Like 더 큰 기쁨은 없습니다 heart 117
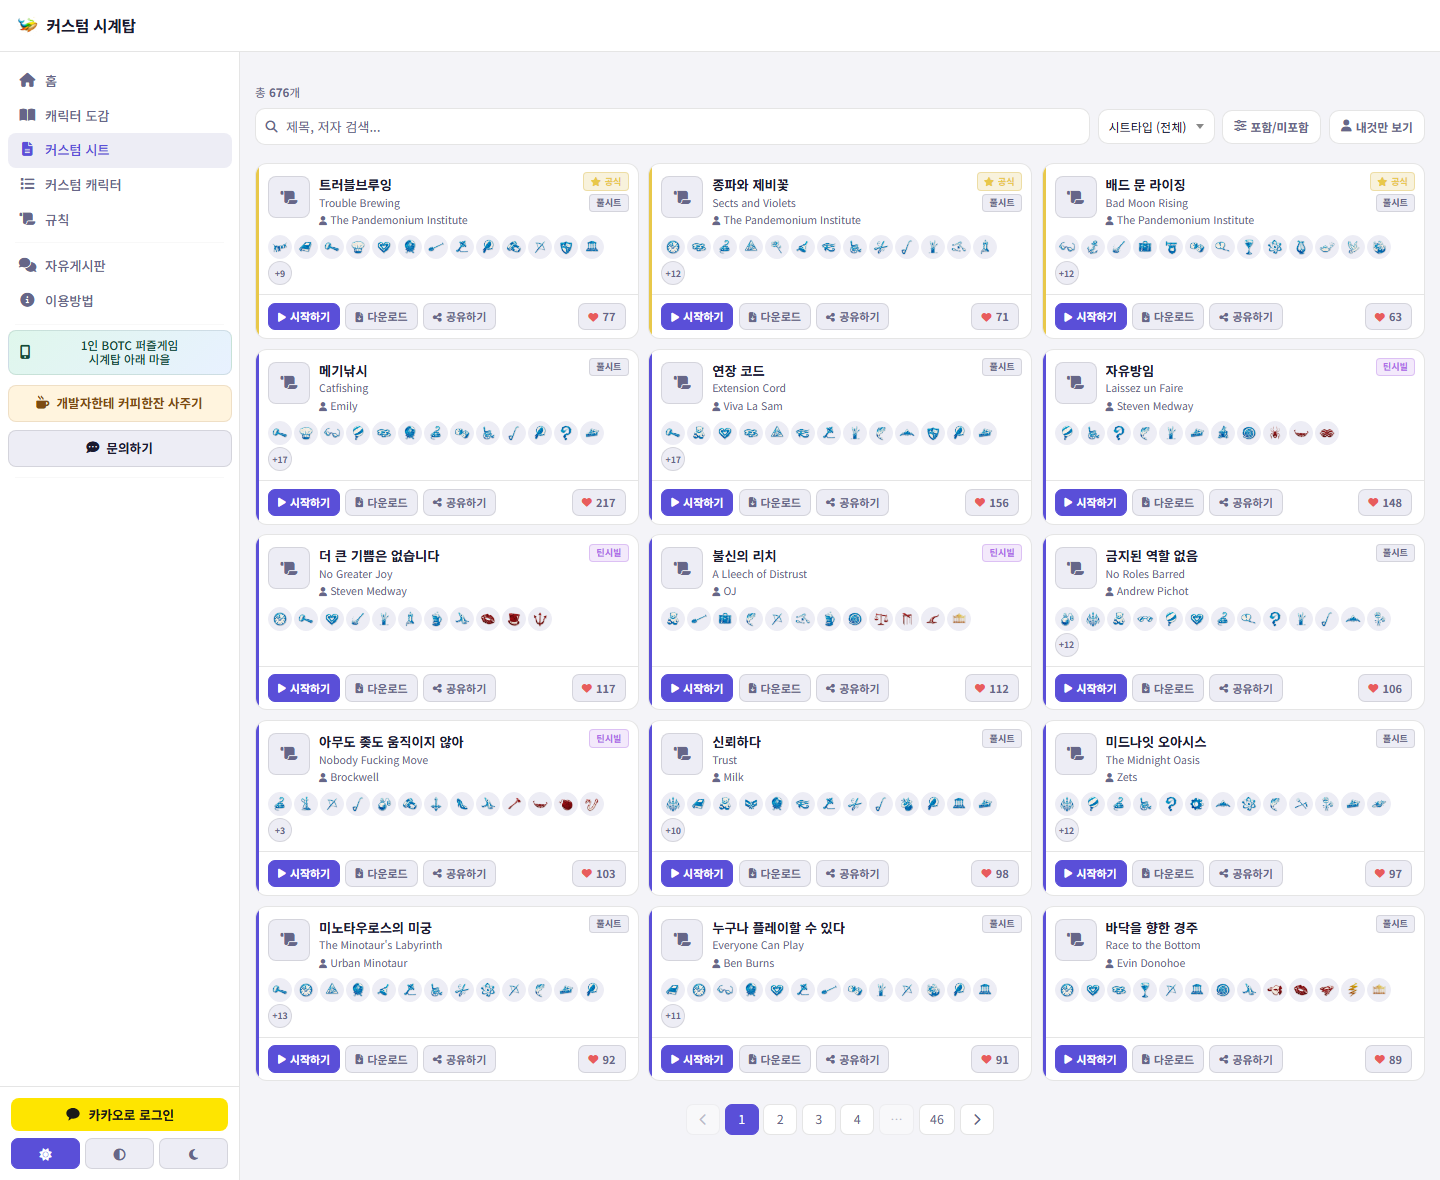The width and height of the screenshot is (1440, 1180). click(x=598, y=689)
